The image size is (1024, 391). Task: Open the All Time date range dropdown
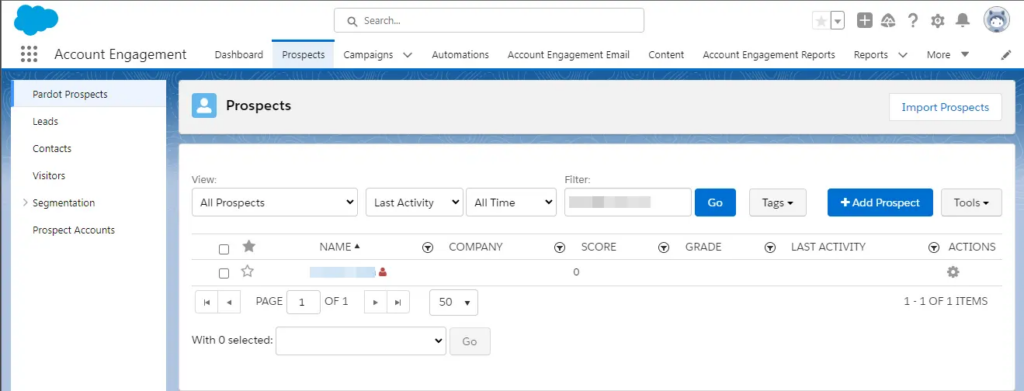[x=511, y=202]
